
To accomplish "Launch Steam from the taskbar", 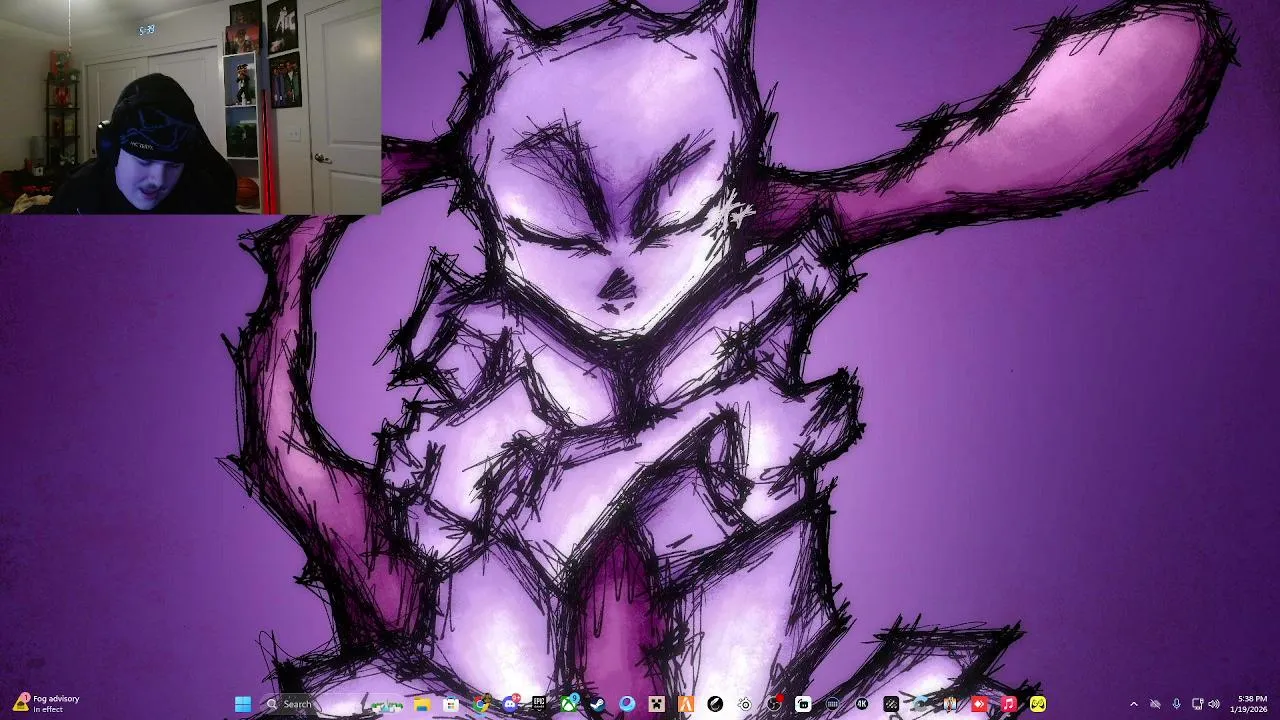I will (x=597, y=704).
